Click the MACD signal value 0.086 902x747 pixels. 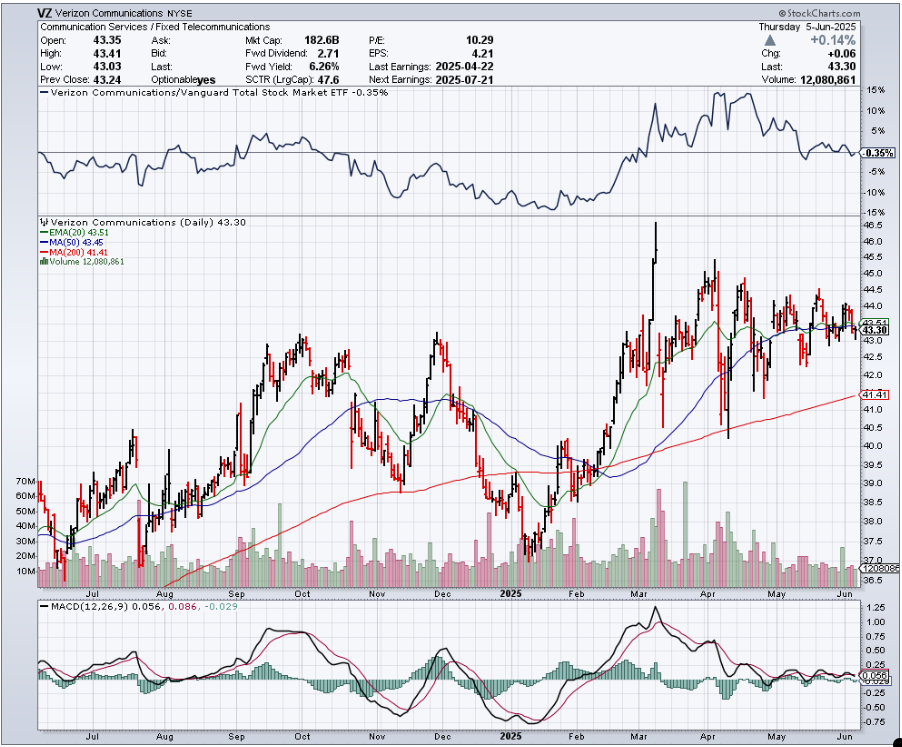pyautogui.click(x=180, y=607)
